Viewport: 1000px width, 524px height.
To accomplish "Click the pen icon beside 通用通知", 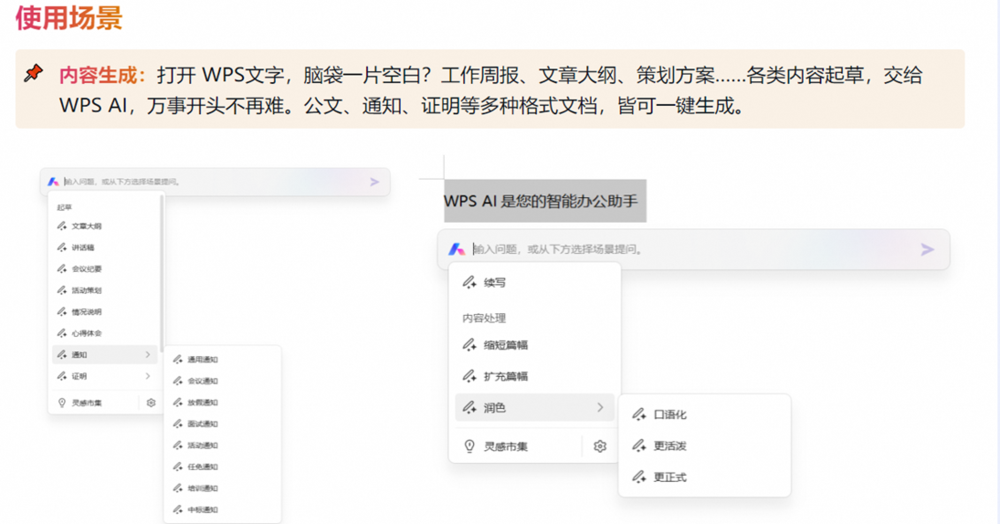I will (178, 360).
